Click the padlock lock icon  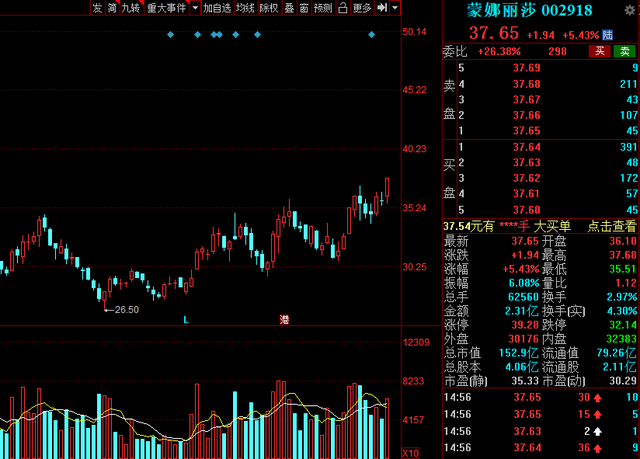coord(343,7)
